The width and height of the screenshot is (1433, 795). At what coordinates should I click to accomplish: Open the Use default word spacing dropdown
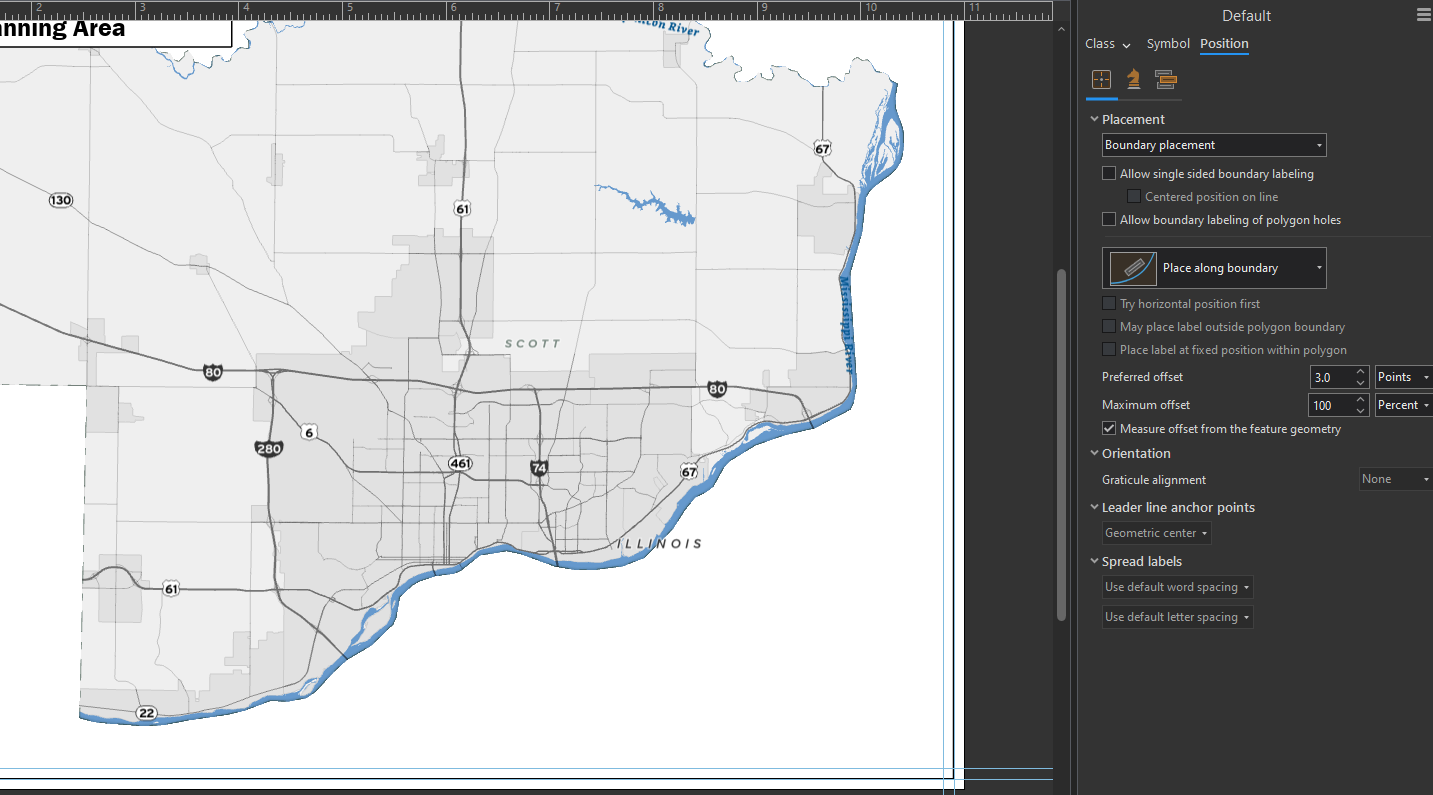pyautogui.click(x=1177, y=587)
